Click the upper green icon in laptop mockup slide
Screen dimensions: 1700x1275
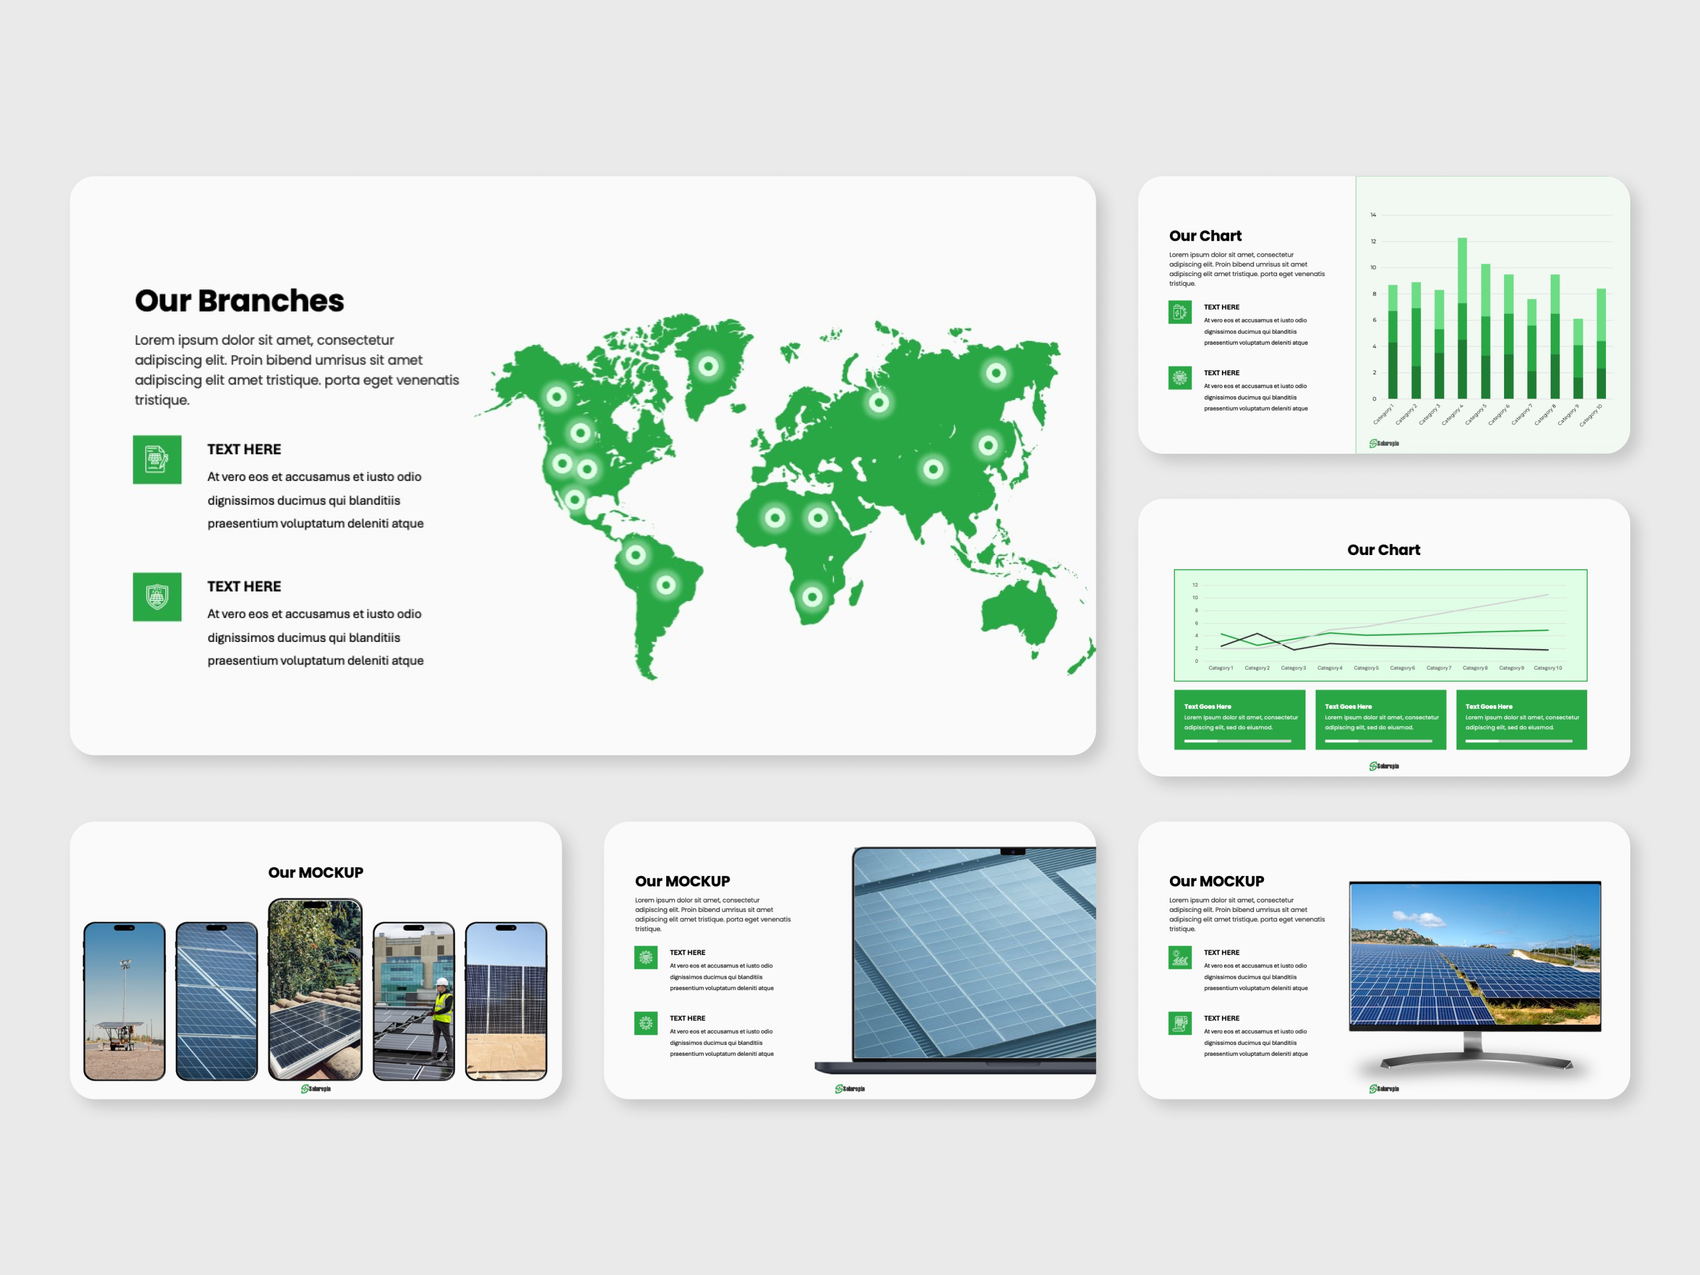(646, 958)
